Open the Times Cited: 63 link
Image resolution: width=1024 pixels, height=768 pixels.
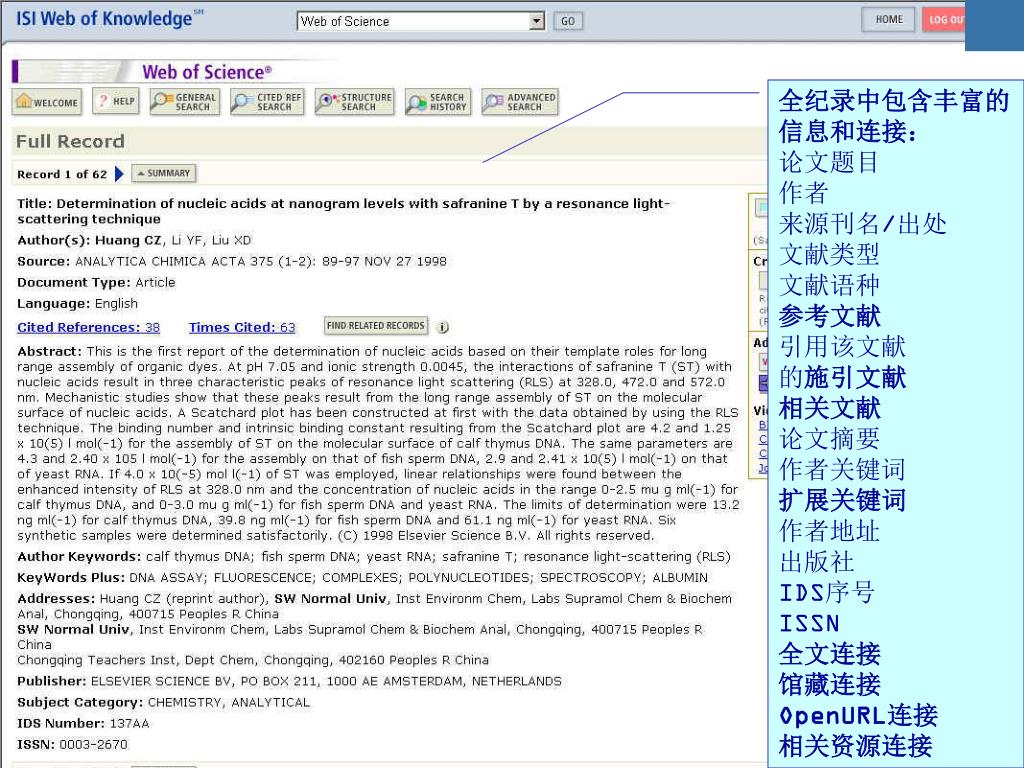[242, 327]
